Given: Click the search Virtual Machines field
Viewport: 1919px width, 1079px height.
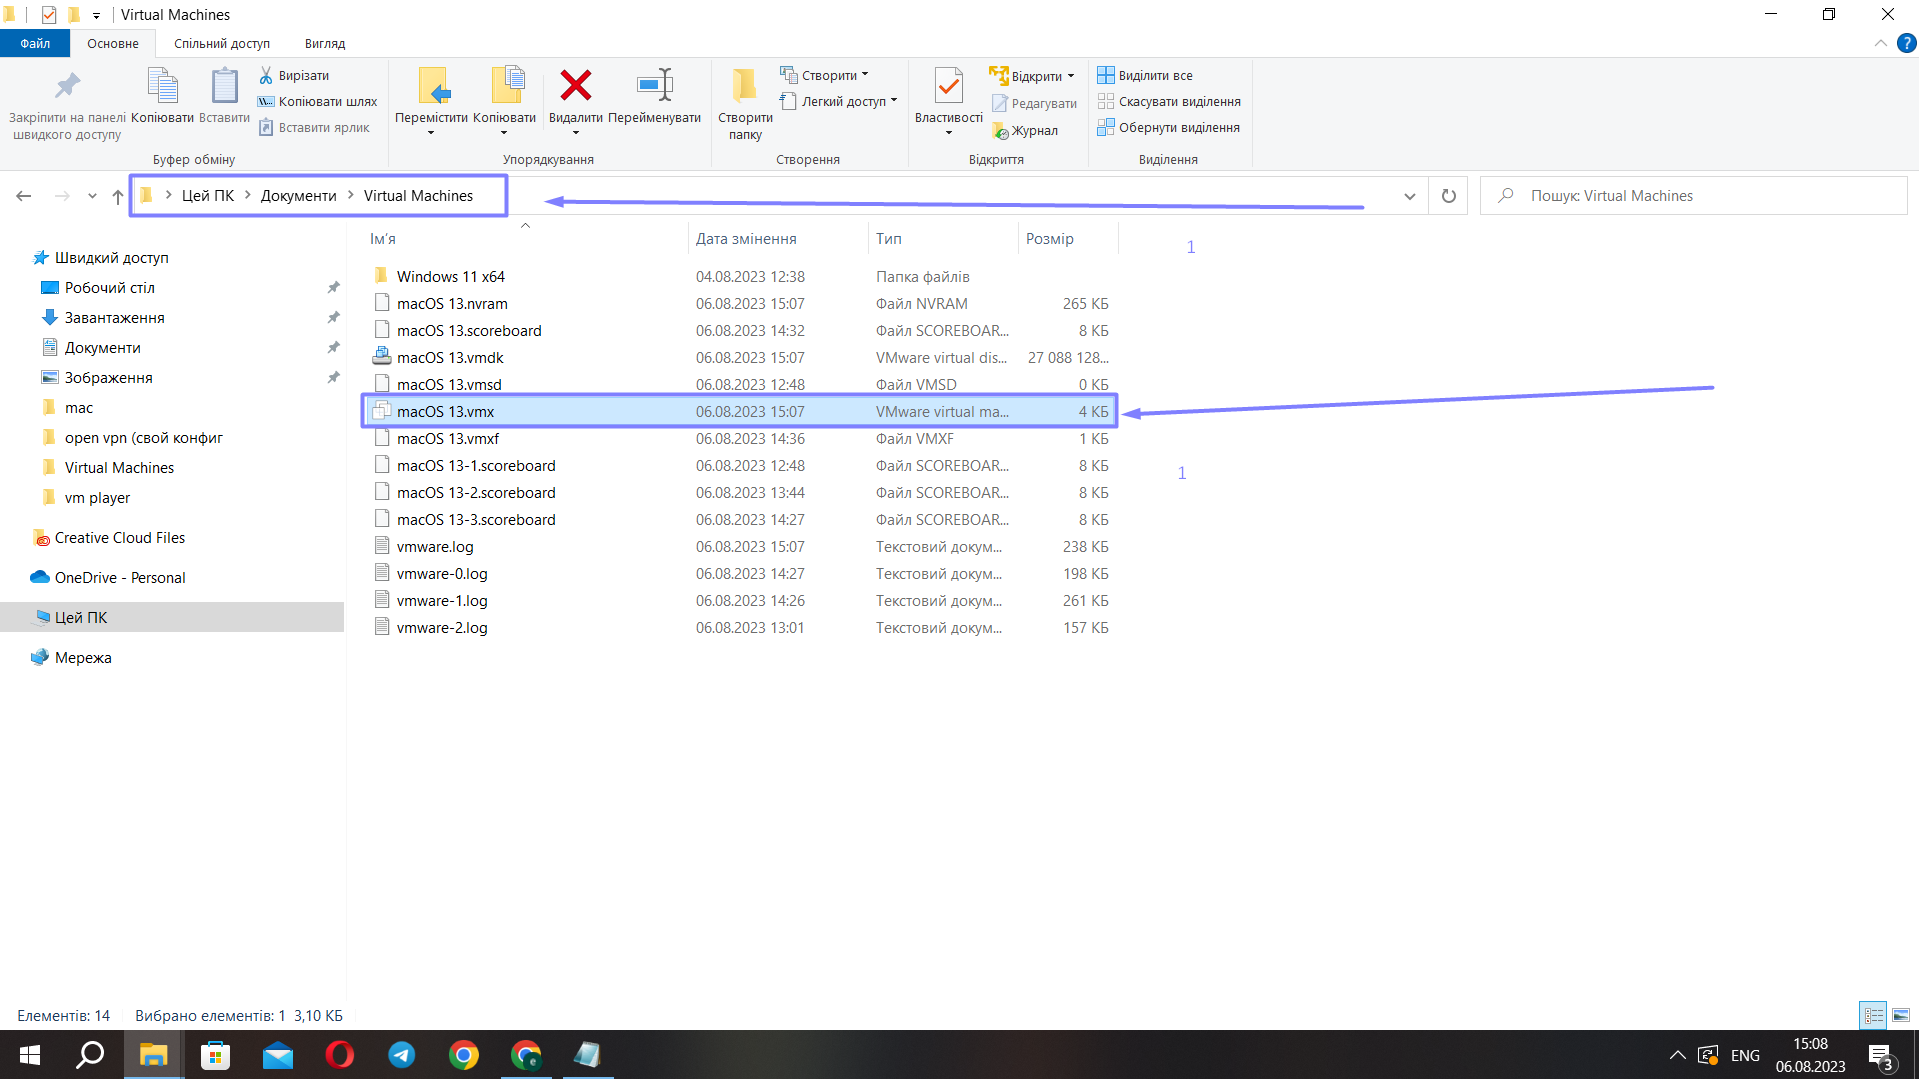Looking at the screenshot, I should [1693, 196].
